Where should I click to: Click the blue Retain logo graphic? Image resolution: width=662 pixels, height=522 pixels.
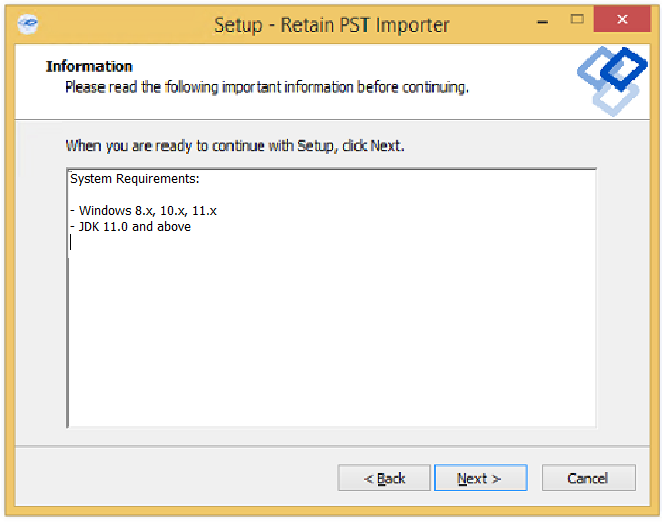[611, 79]
